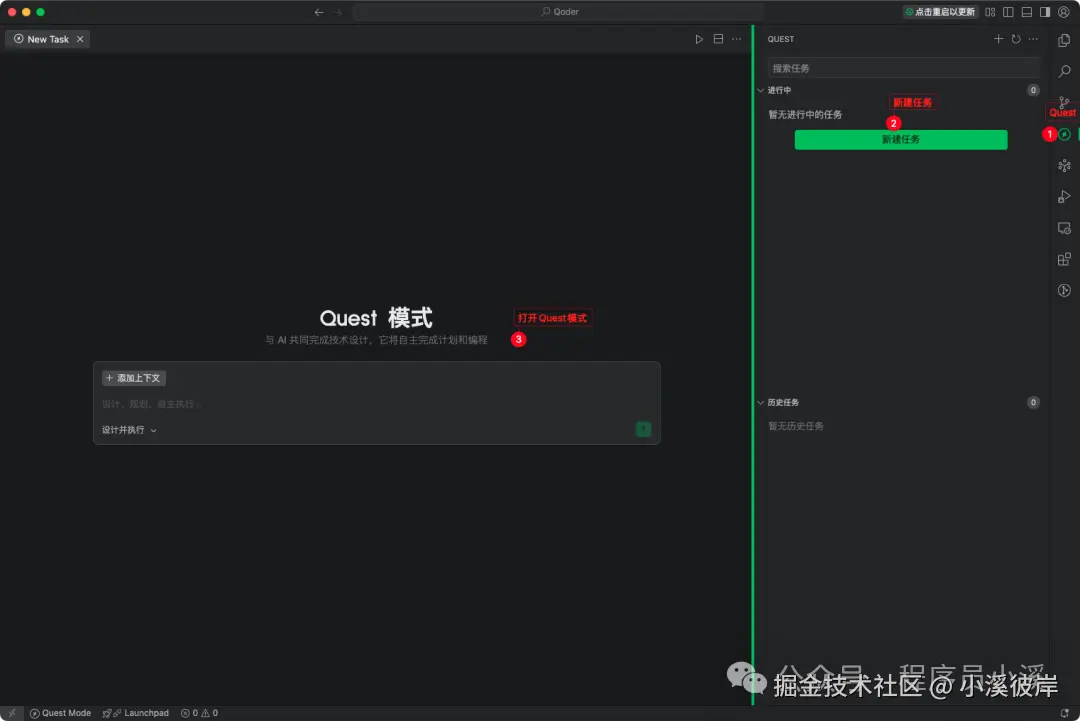Open the account profile icon at top right
Image resolution: width=1080 pixels, height=721 pixels.
click(x=1063, y=12)
